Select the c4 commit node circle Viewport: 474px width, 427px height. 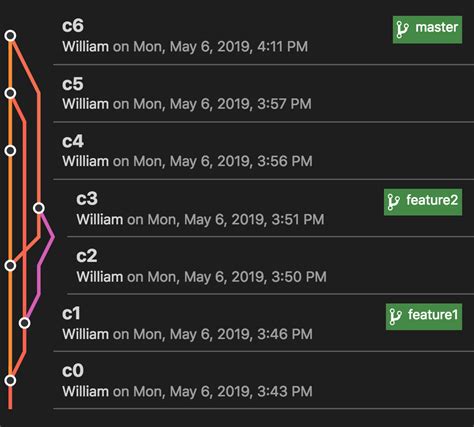[x=11, y=151]
